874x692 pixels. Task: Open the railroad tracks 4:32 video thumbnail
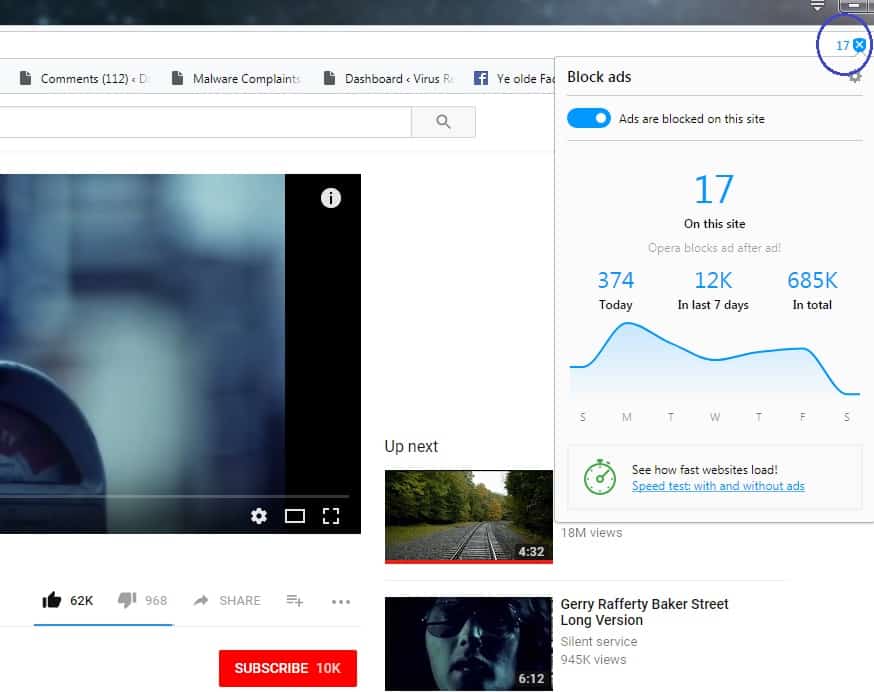click(469, 516)
